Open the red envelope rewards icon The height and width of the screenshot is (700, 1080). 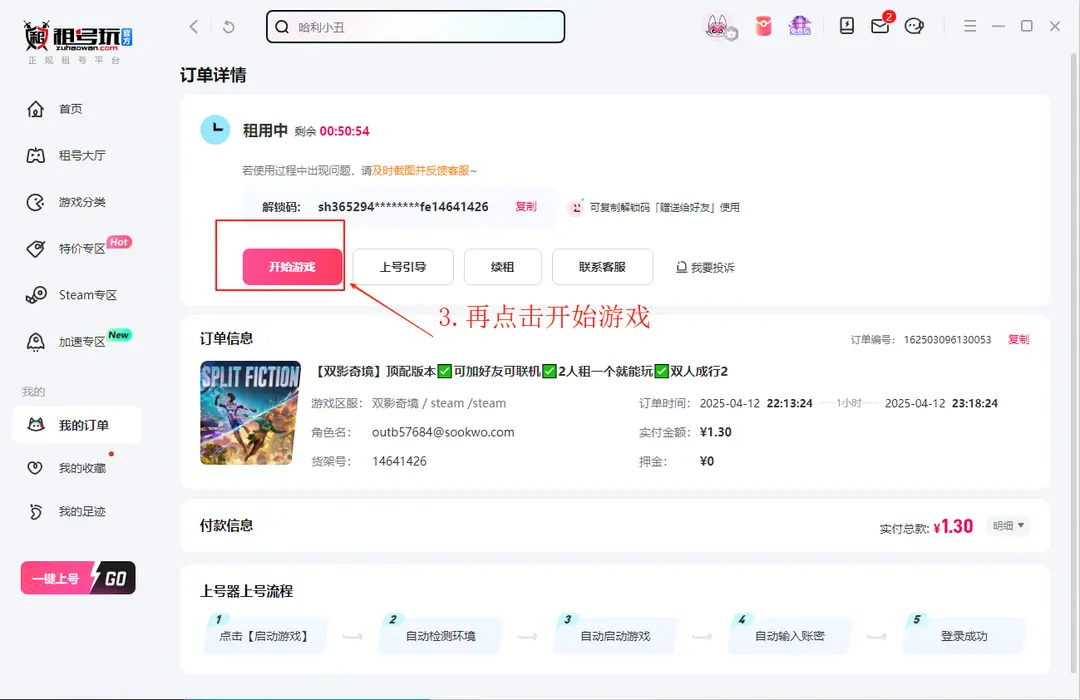tap(763, 26)
